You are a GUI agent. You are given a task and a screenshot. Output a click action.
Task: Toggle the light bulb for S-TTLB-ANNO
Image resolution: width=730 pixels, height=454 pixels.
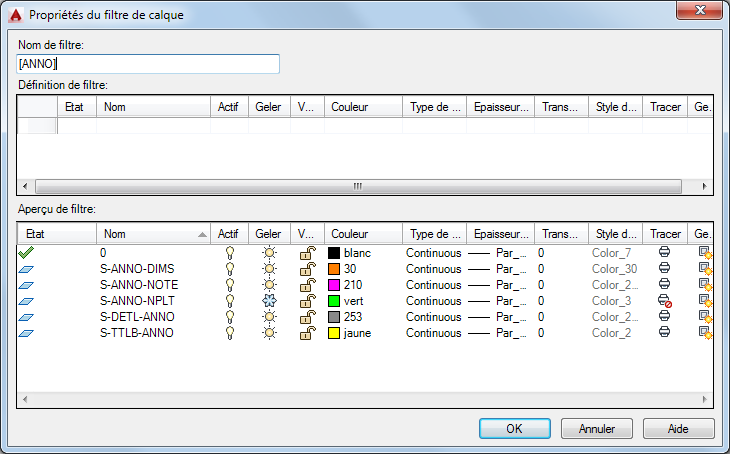(x=230, y=333)
